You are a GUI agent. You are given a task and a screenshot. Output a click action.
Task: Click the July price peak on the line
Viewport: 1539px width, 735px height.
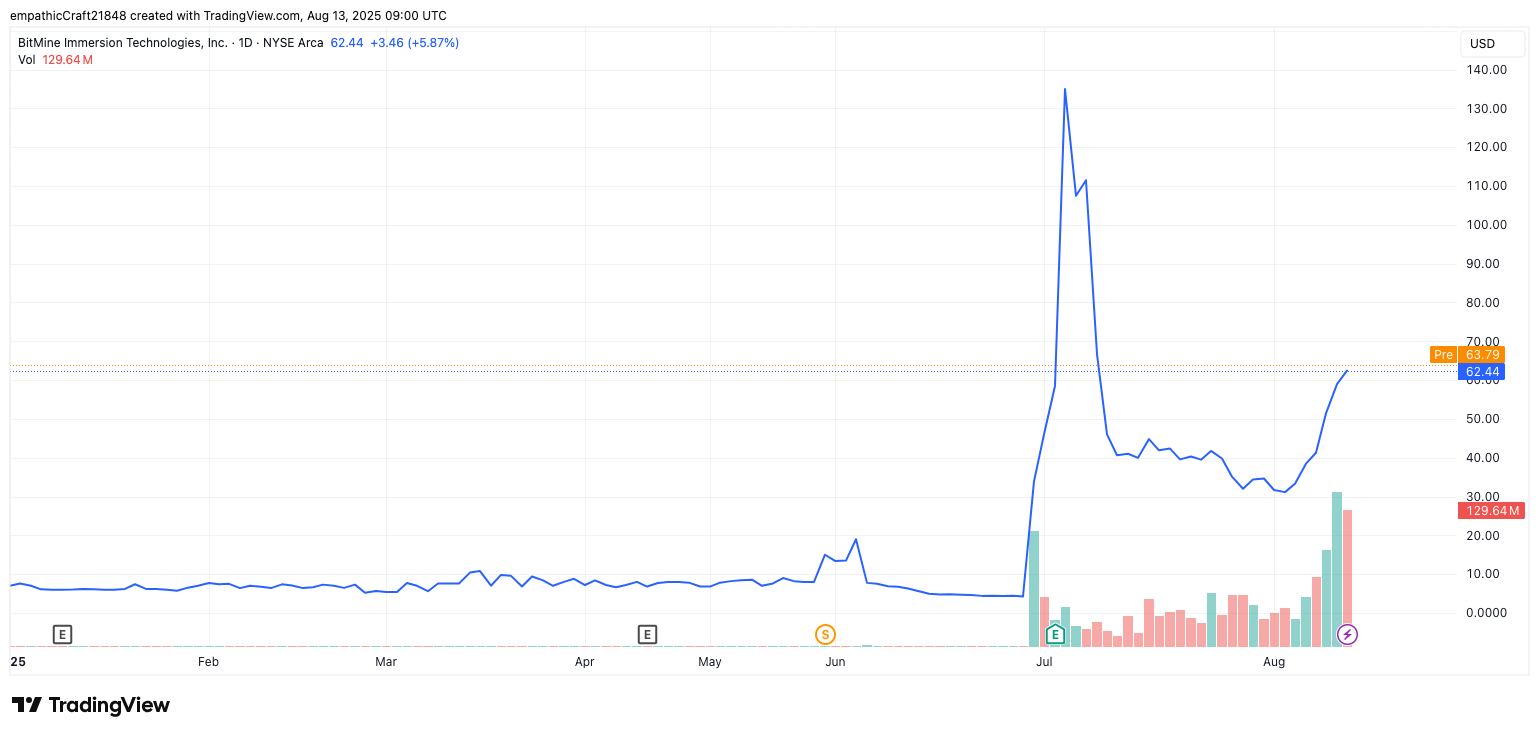tap(1064, 89)
